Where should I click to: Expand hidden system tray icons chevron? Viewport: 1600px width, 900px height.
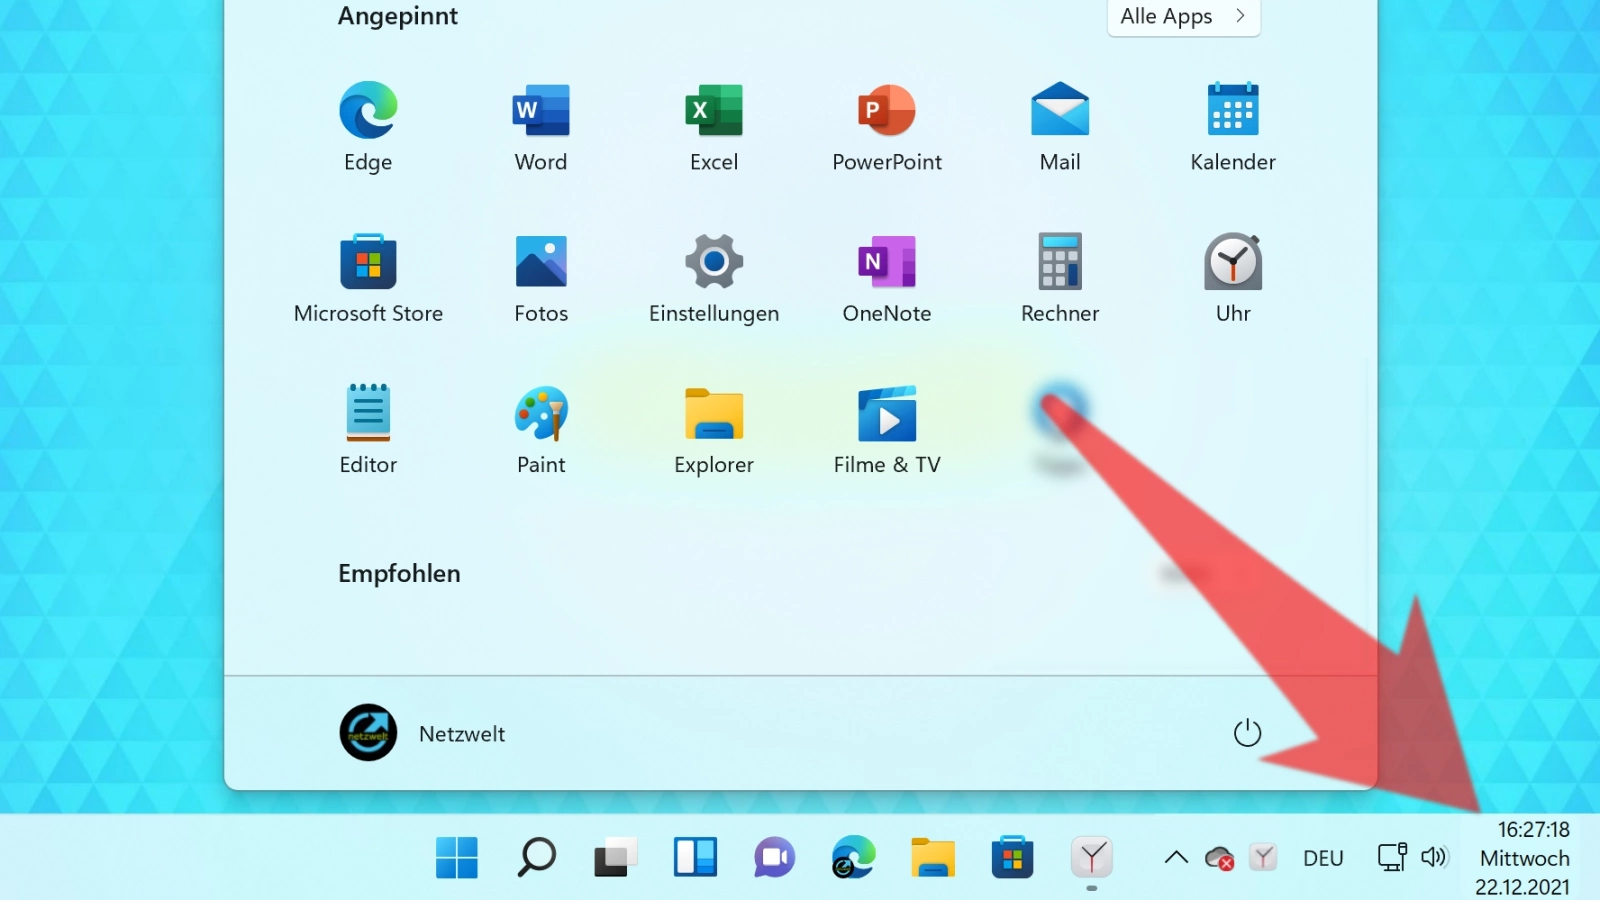coord(1176,858)
